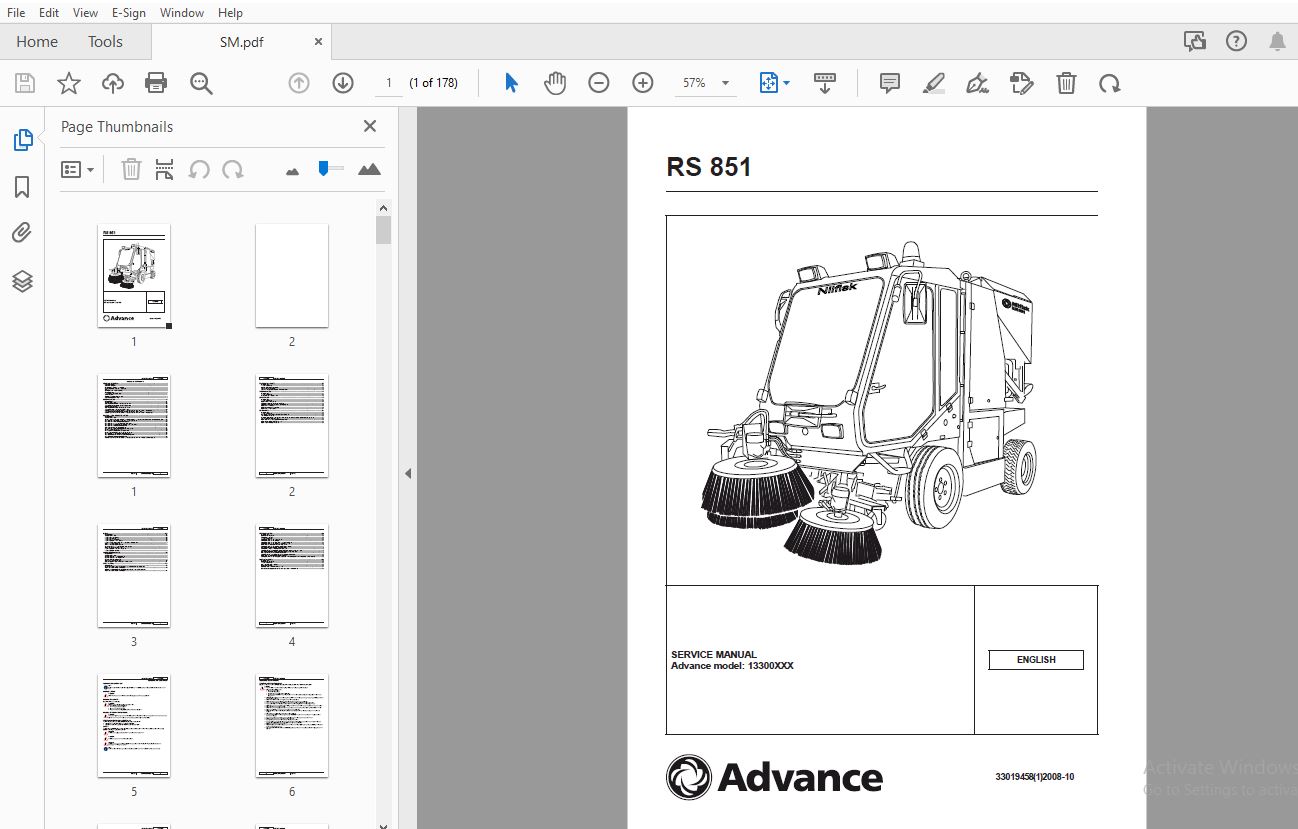Select the cover page thumbnail 1
This screenshot has height=829, width=1298.
(134, 275)
